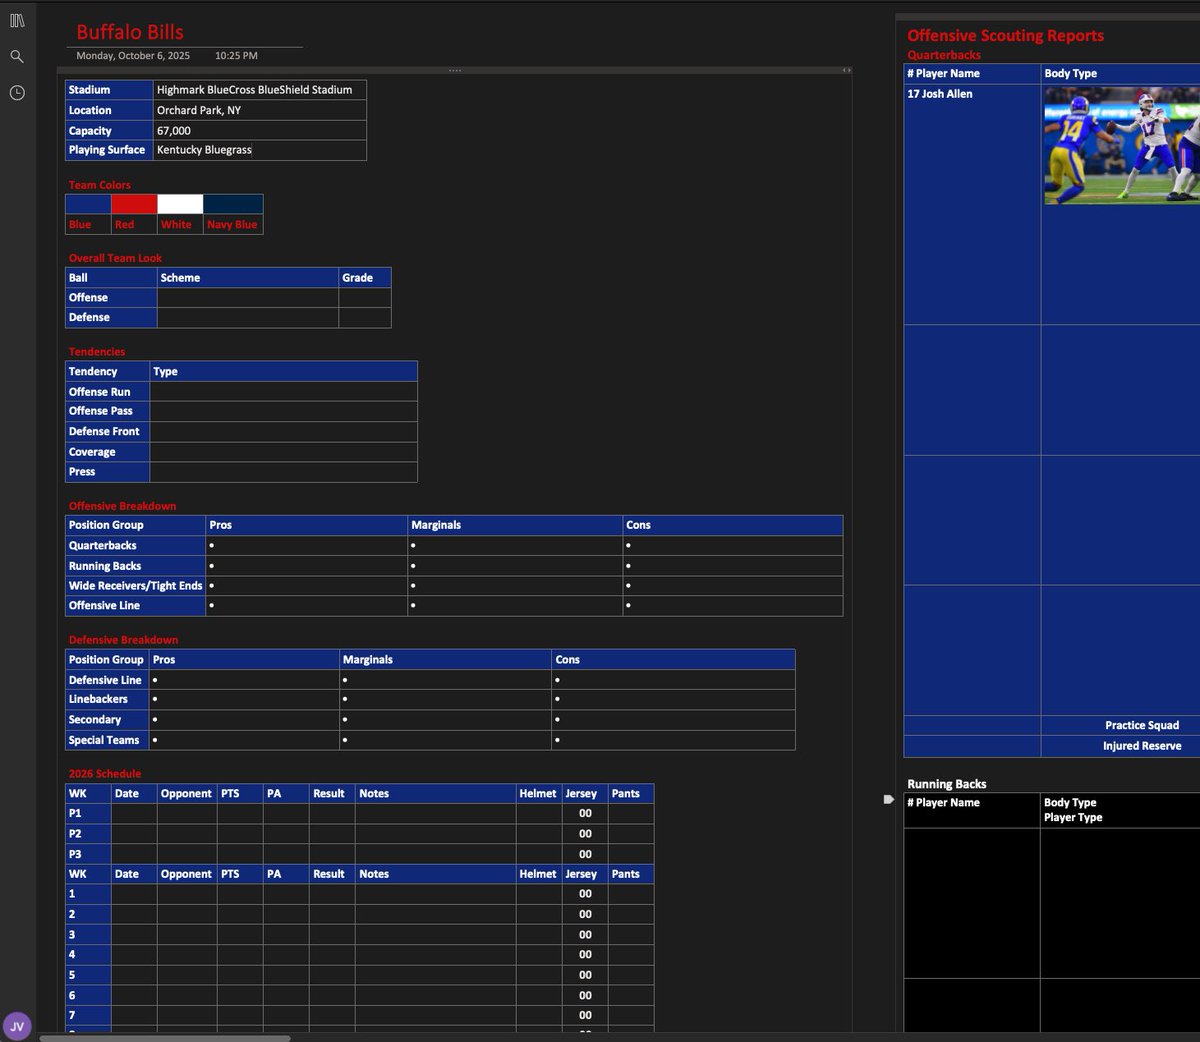Grab the note container dotted handle

[455, 70]
